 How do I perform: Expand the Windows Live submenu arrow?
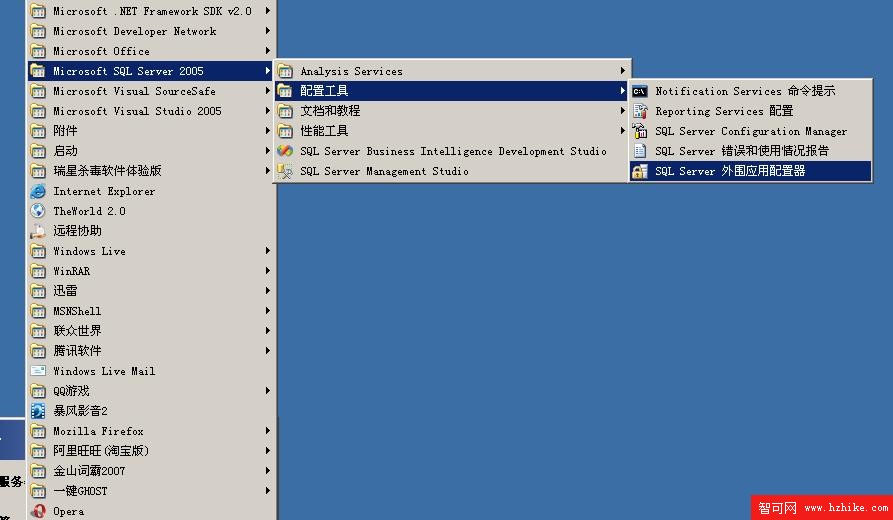click(x=268, y=251)
